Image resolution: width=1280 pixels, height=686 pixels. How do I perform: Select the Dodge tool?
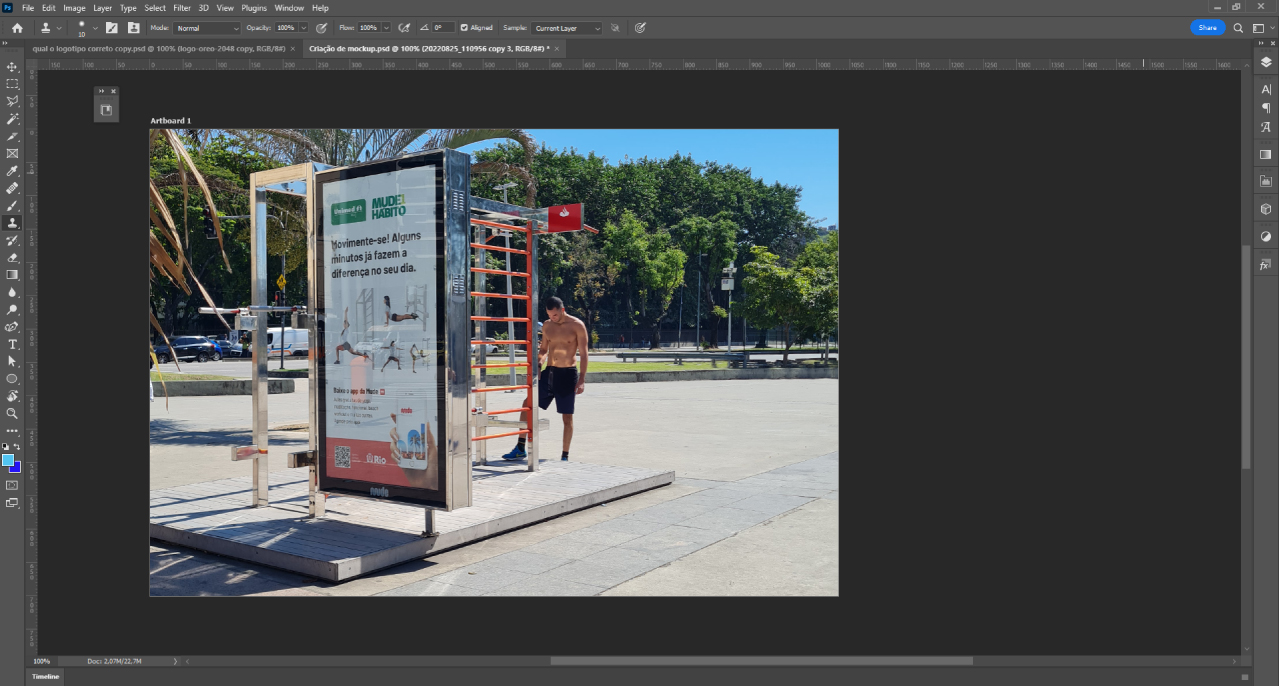pyautogui.click(x=12, y=309)
